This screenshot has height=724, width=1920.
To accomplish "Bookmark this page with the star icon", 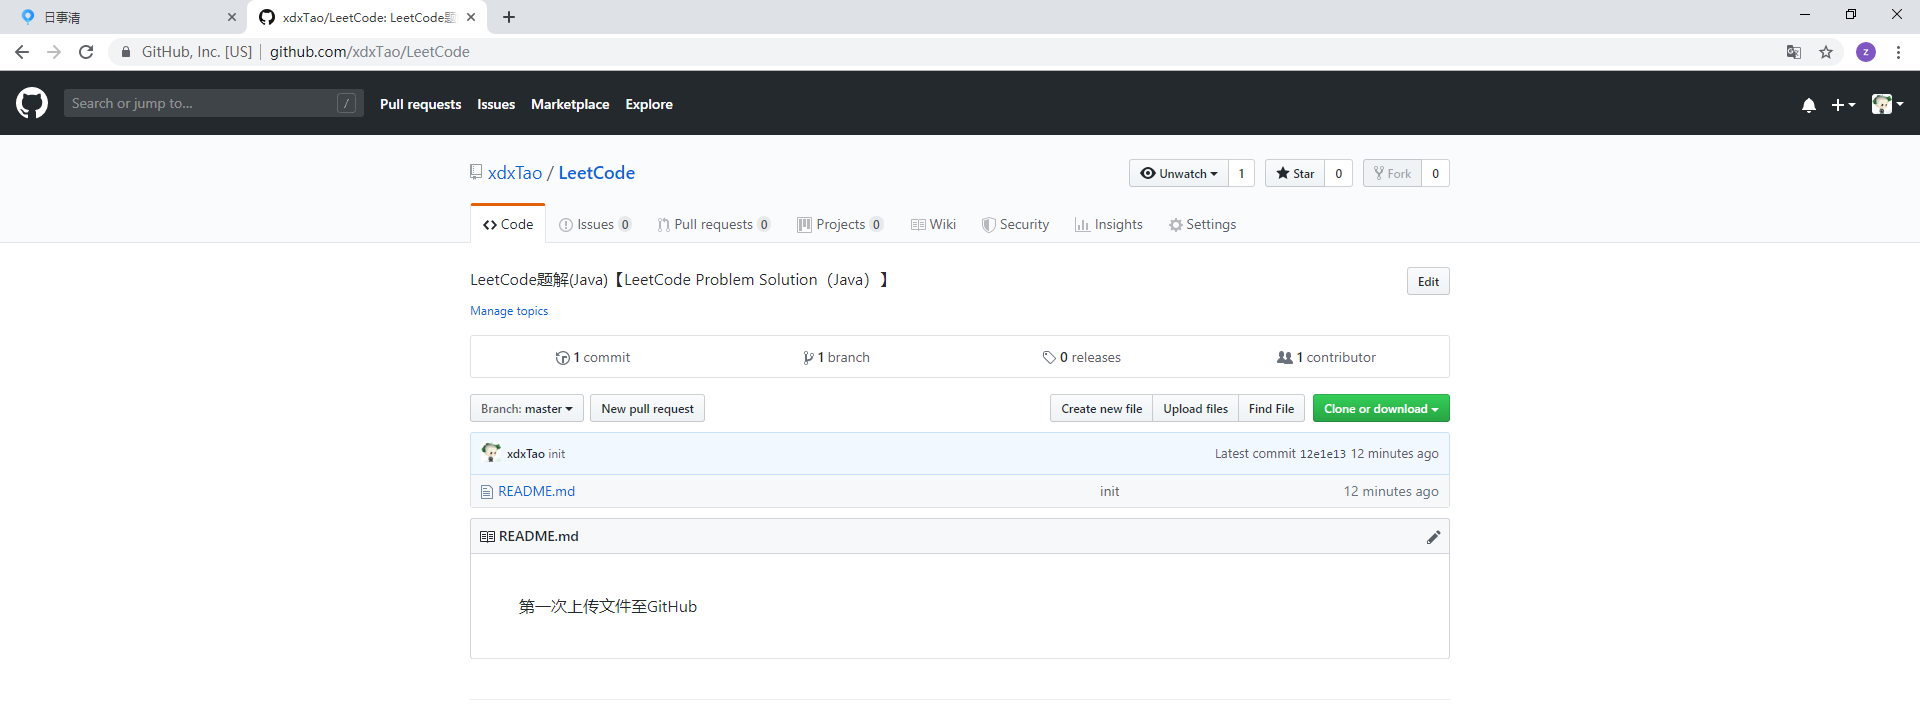I will click(x=1826, y=52).
